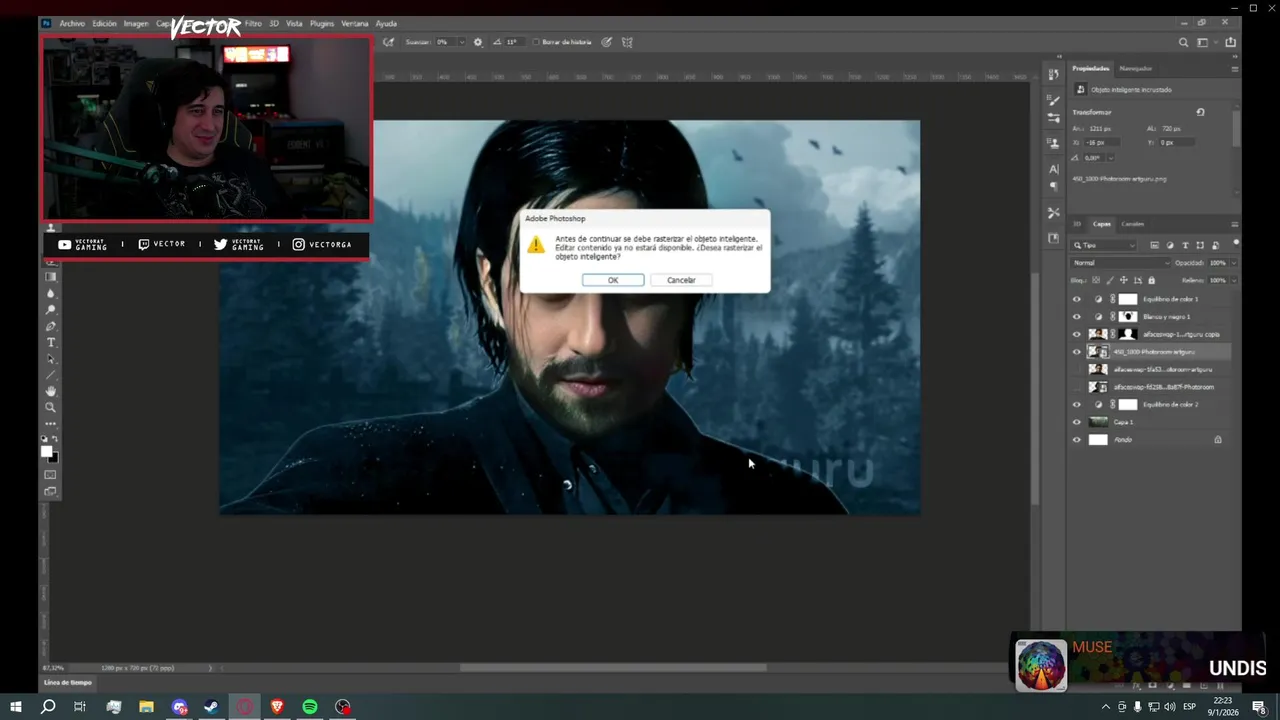Image resolution: width=1280 pixels, height=720 pixels.
Task: Select the Hand tool
Action: click(51, 391)
